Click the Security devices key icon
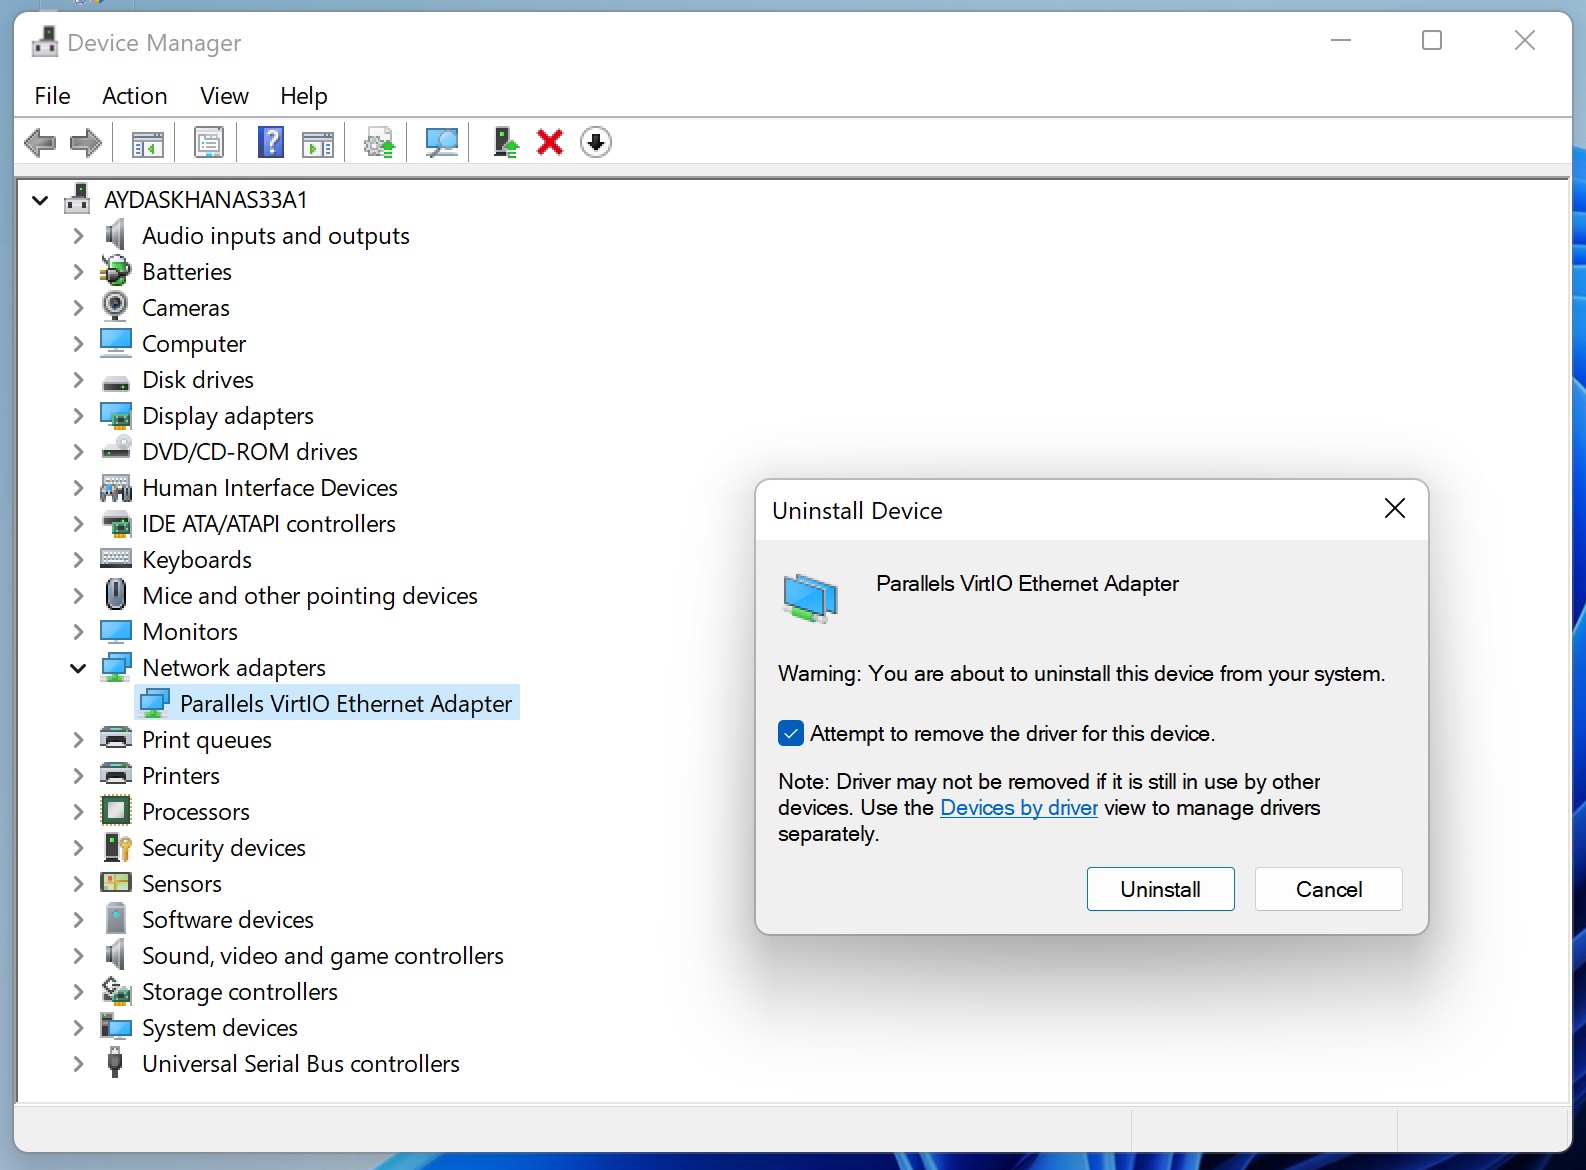 pos(116,847)
